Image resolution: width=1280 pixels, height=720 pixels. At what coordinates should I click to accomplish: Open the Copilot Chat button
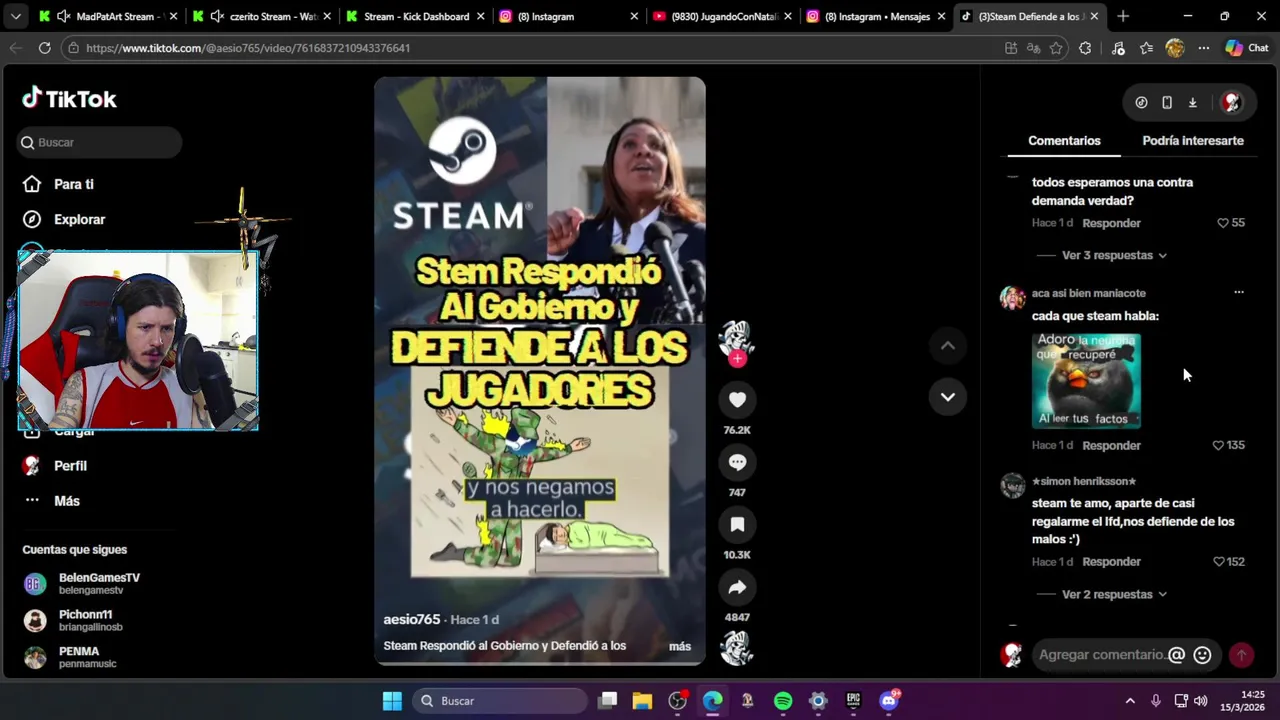[1246, 48]
